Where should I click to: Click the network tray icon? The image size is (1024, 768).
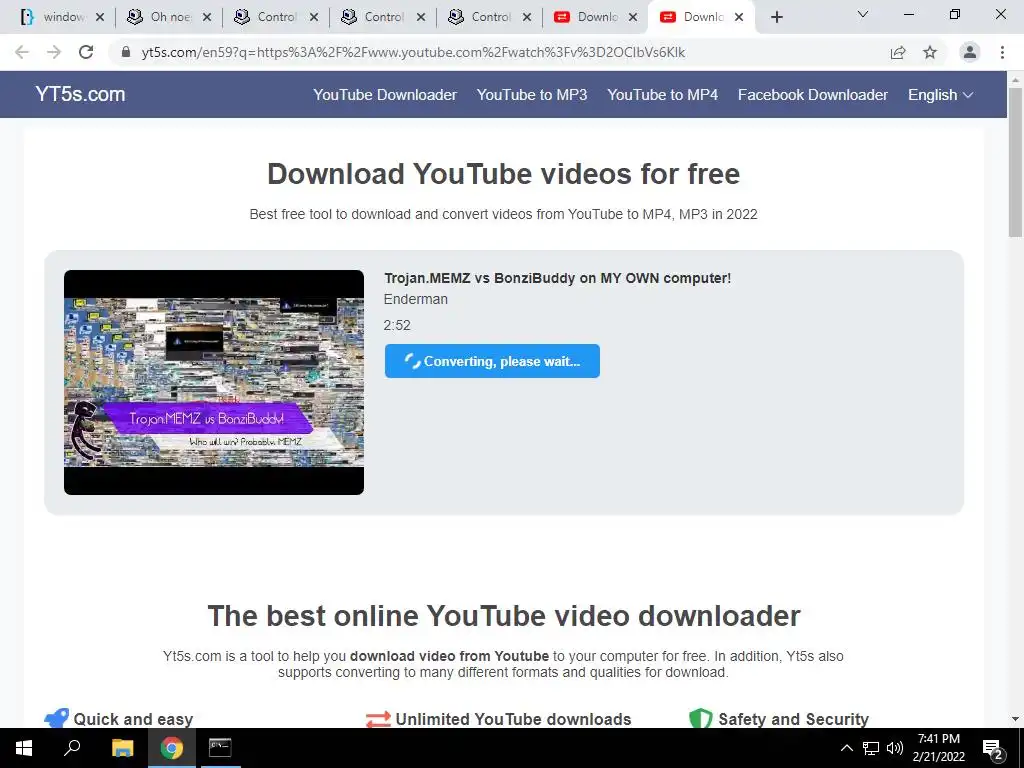[x=871, y=748]
